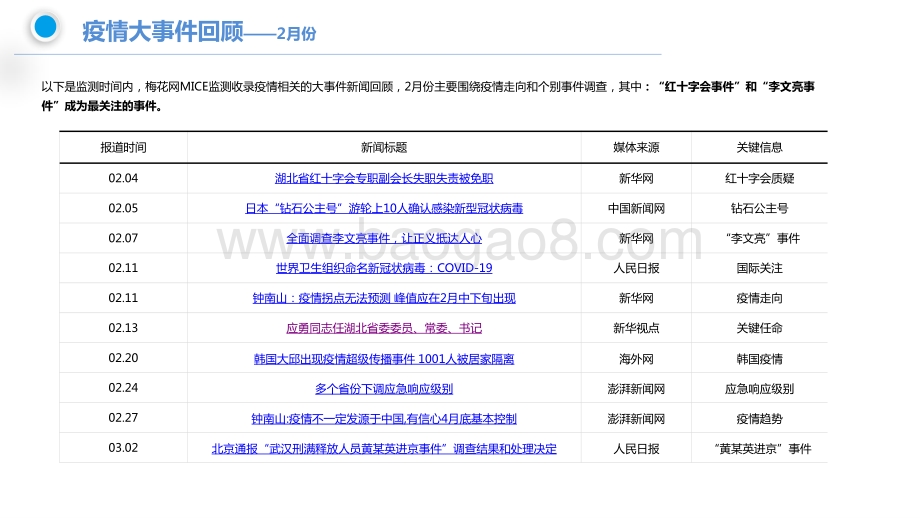Image resolution: width=920 pixels, height=518 pixels.
Task: Select date cell 02.13
Action: [123, 327]
